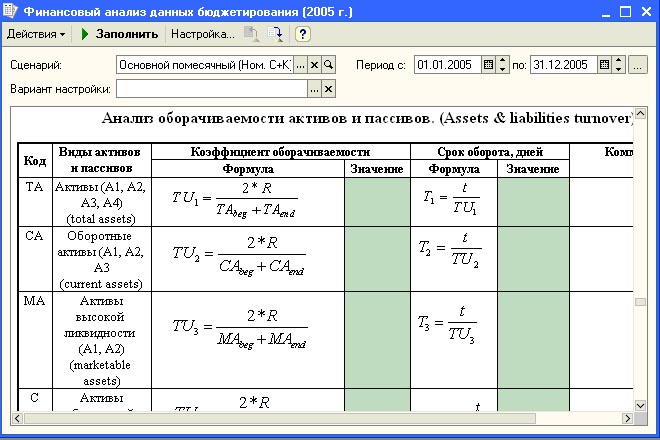This screenshot has width=660, height=440.
Task: Click the Сценарий input field
Action: tap(205, 65)
